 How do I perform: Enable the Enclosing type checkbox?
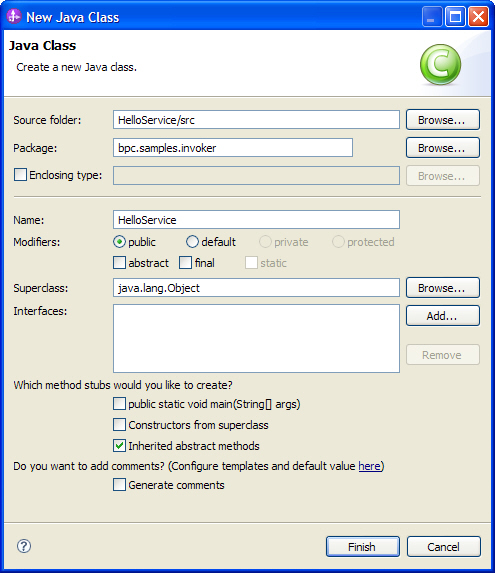pos(20,175)
